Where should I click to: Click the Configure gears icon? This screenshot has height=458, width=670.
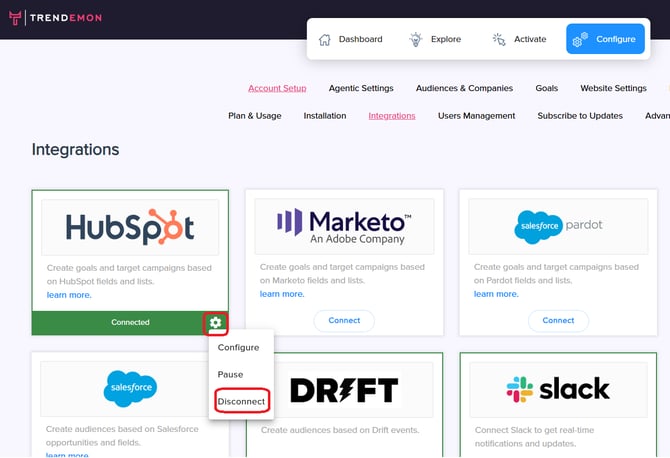[580, 39]
